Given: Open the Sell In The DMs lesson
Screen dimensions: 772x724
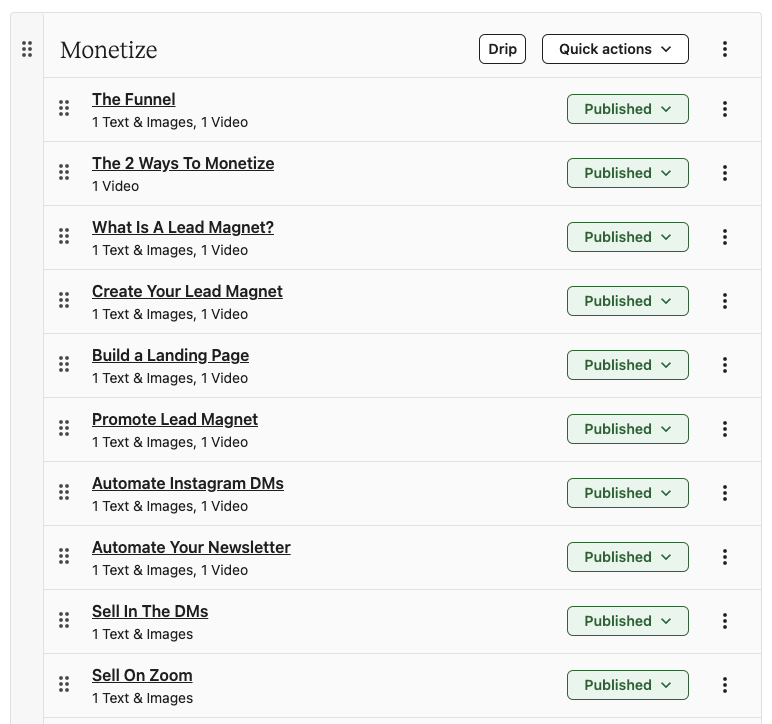Looking at the screenshot, I should (x=150, y=611).
